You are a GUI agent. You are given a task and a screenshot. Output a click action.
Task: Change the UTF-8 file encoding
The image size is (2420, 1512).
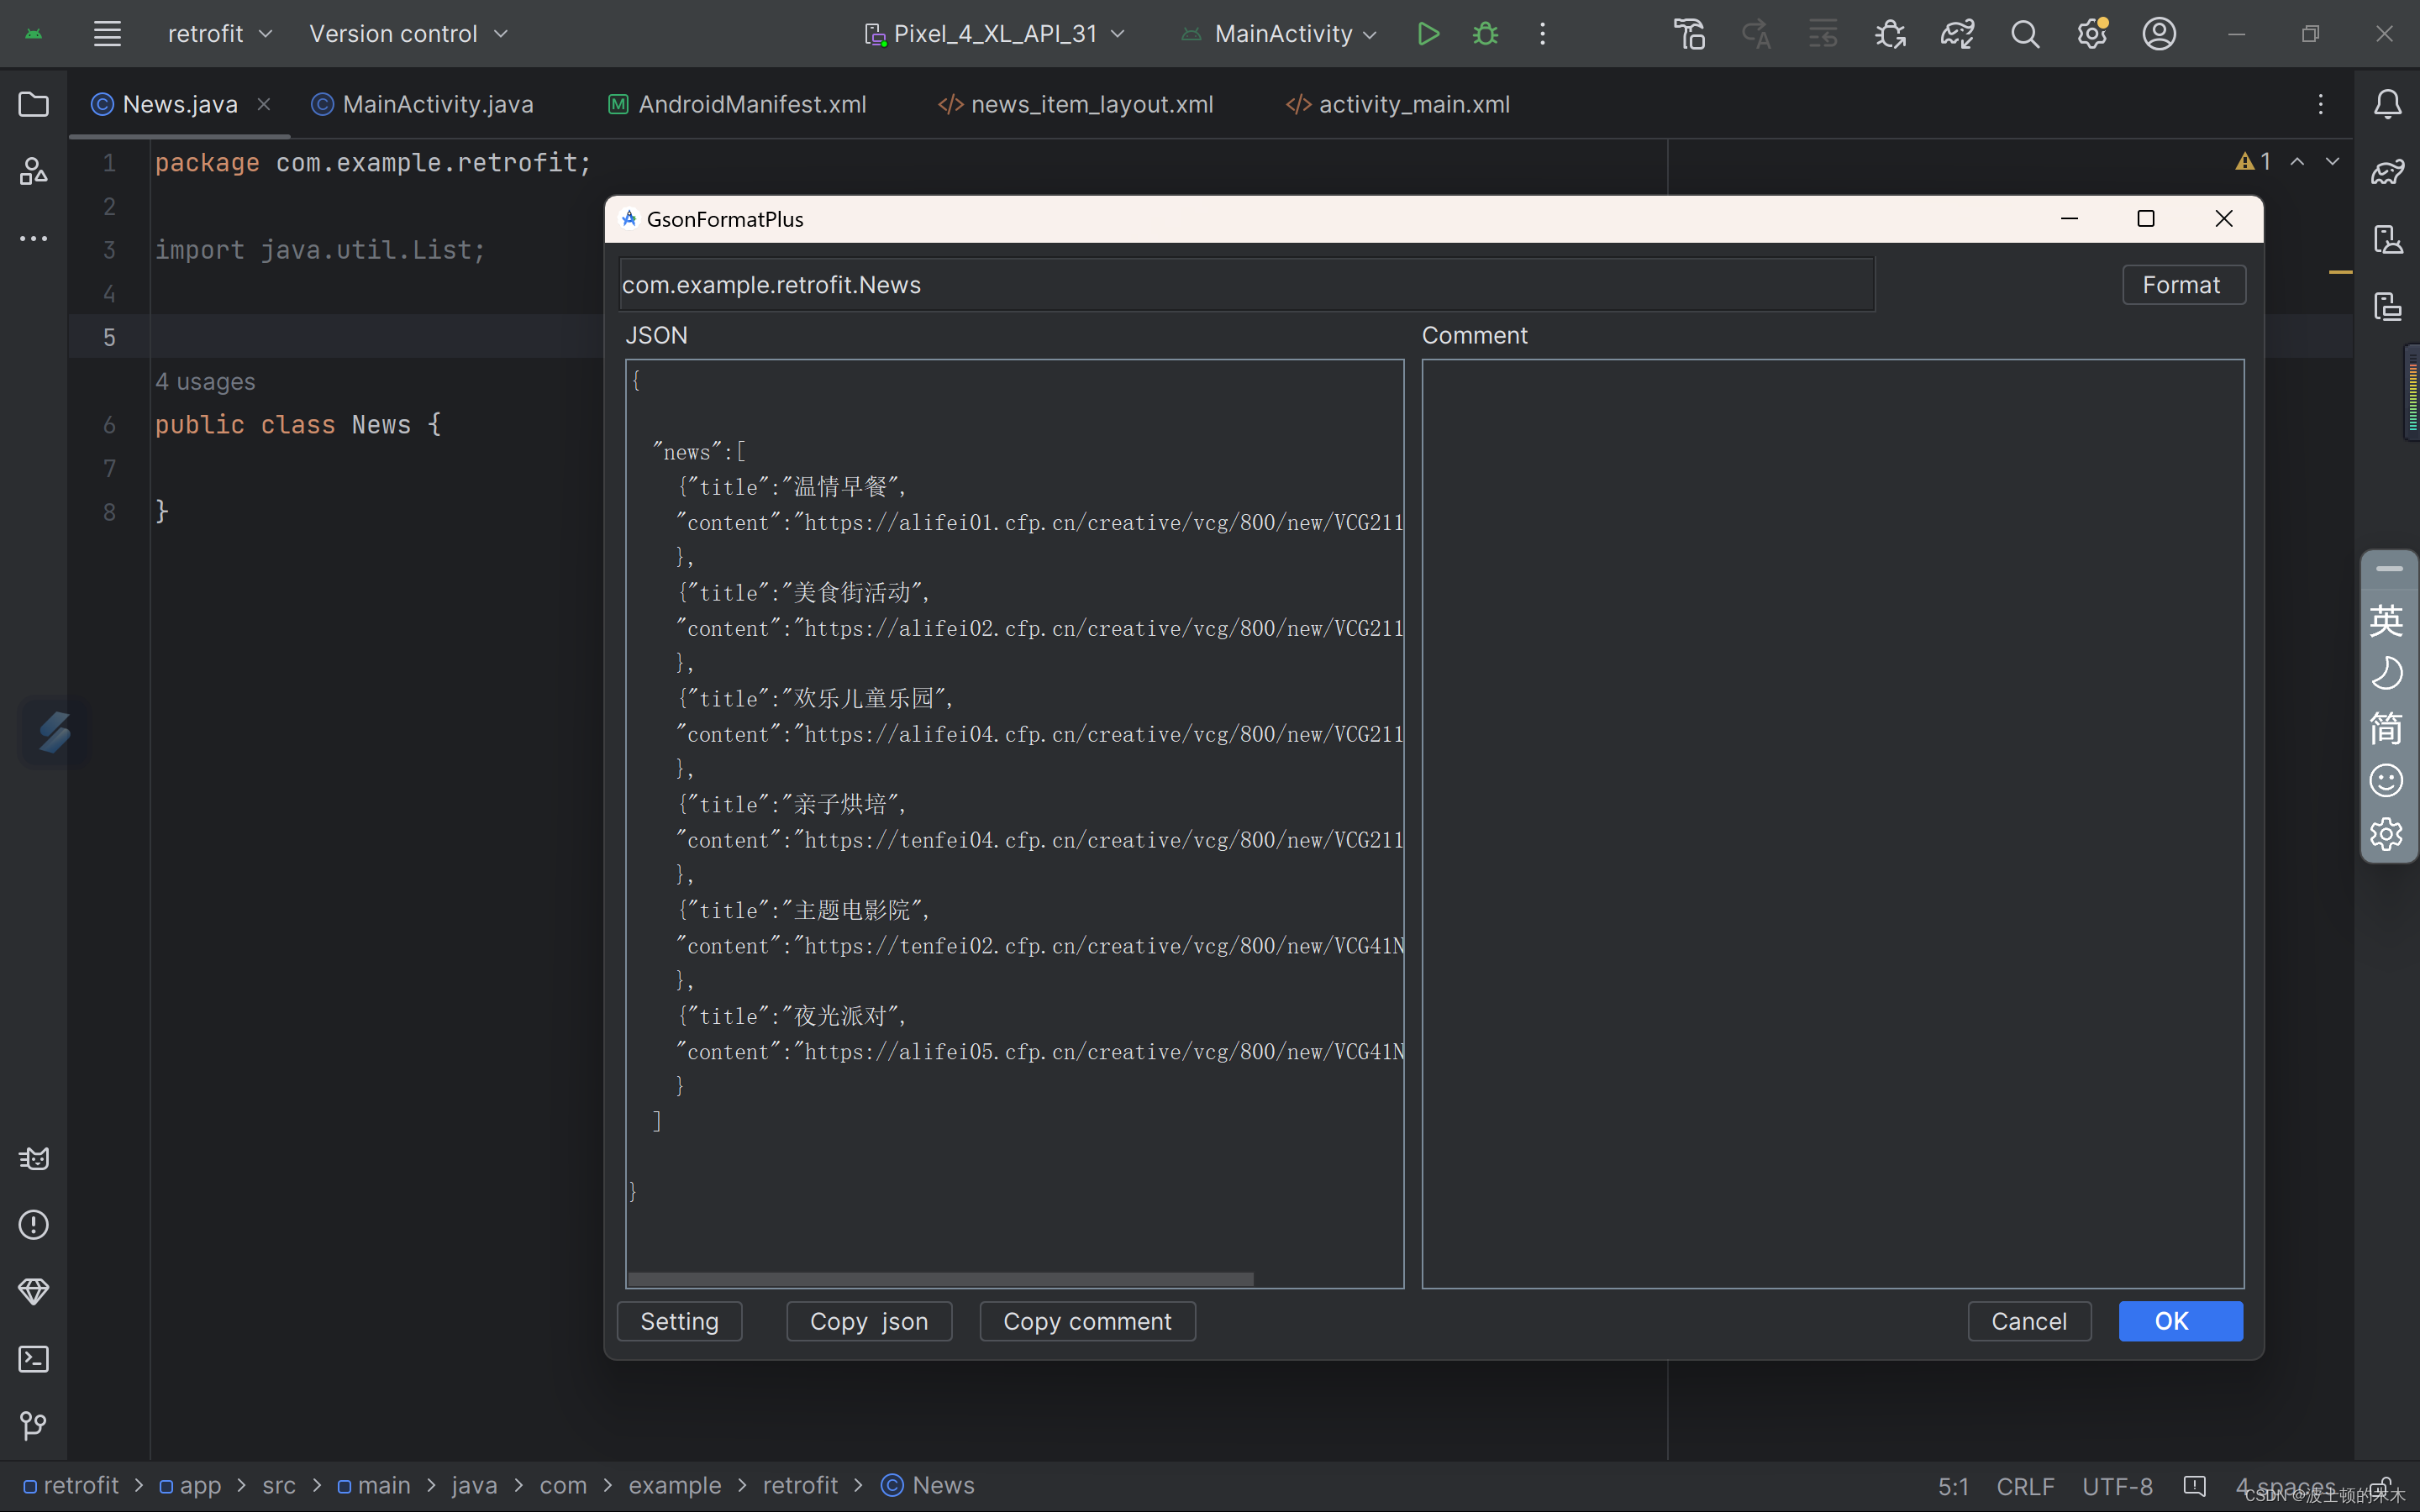[2117, 1486]
